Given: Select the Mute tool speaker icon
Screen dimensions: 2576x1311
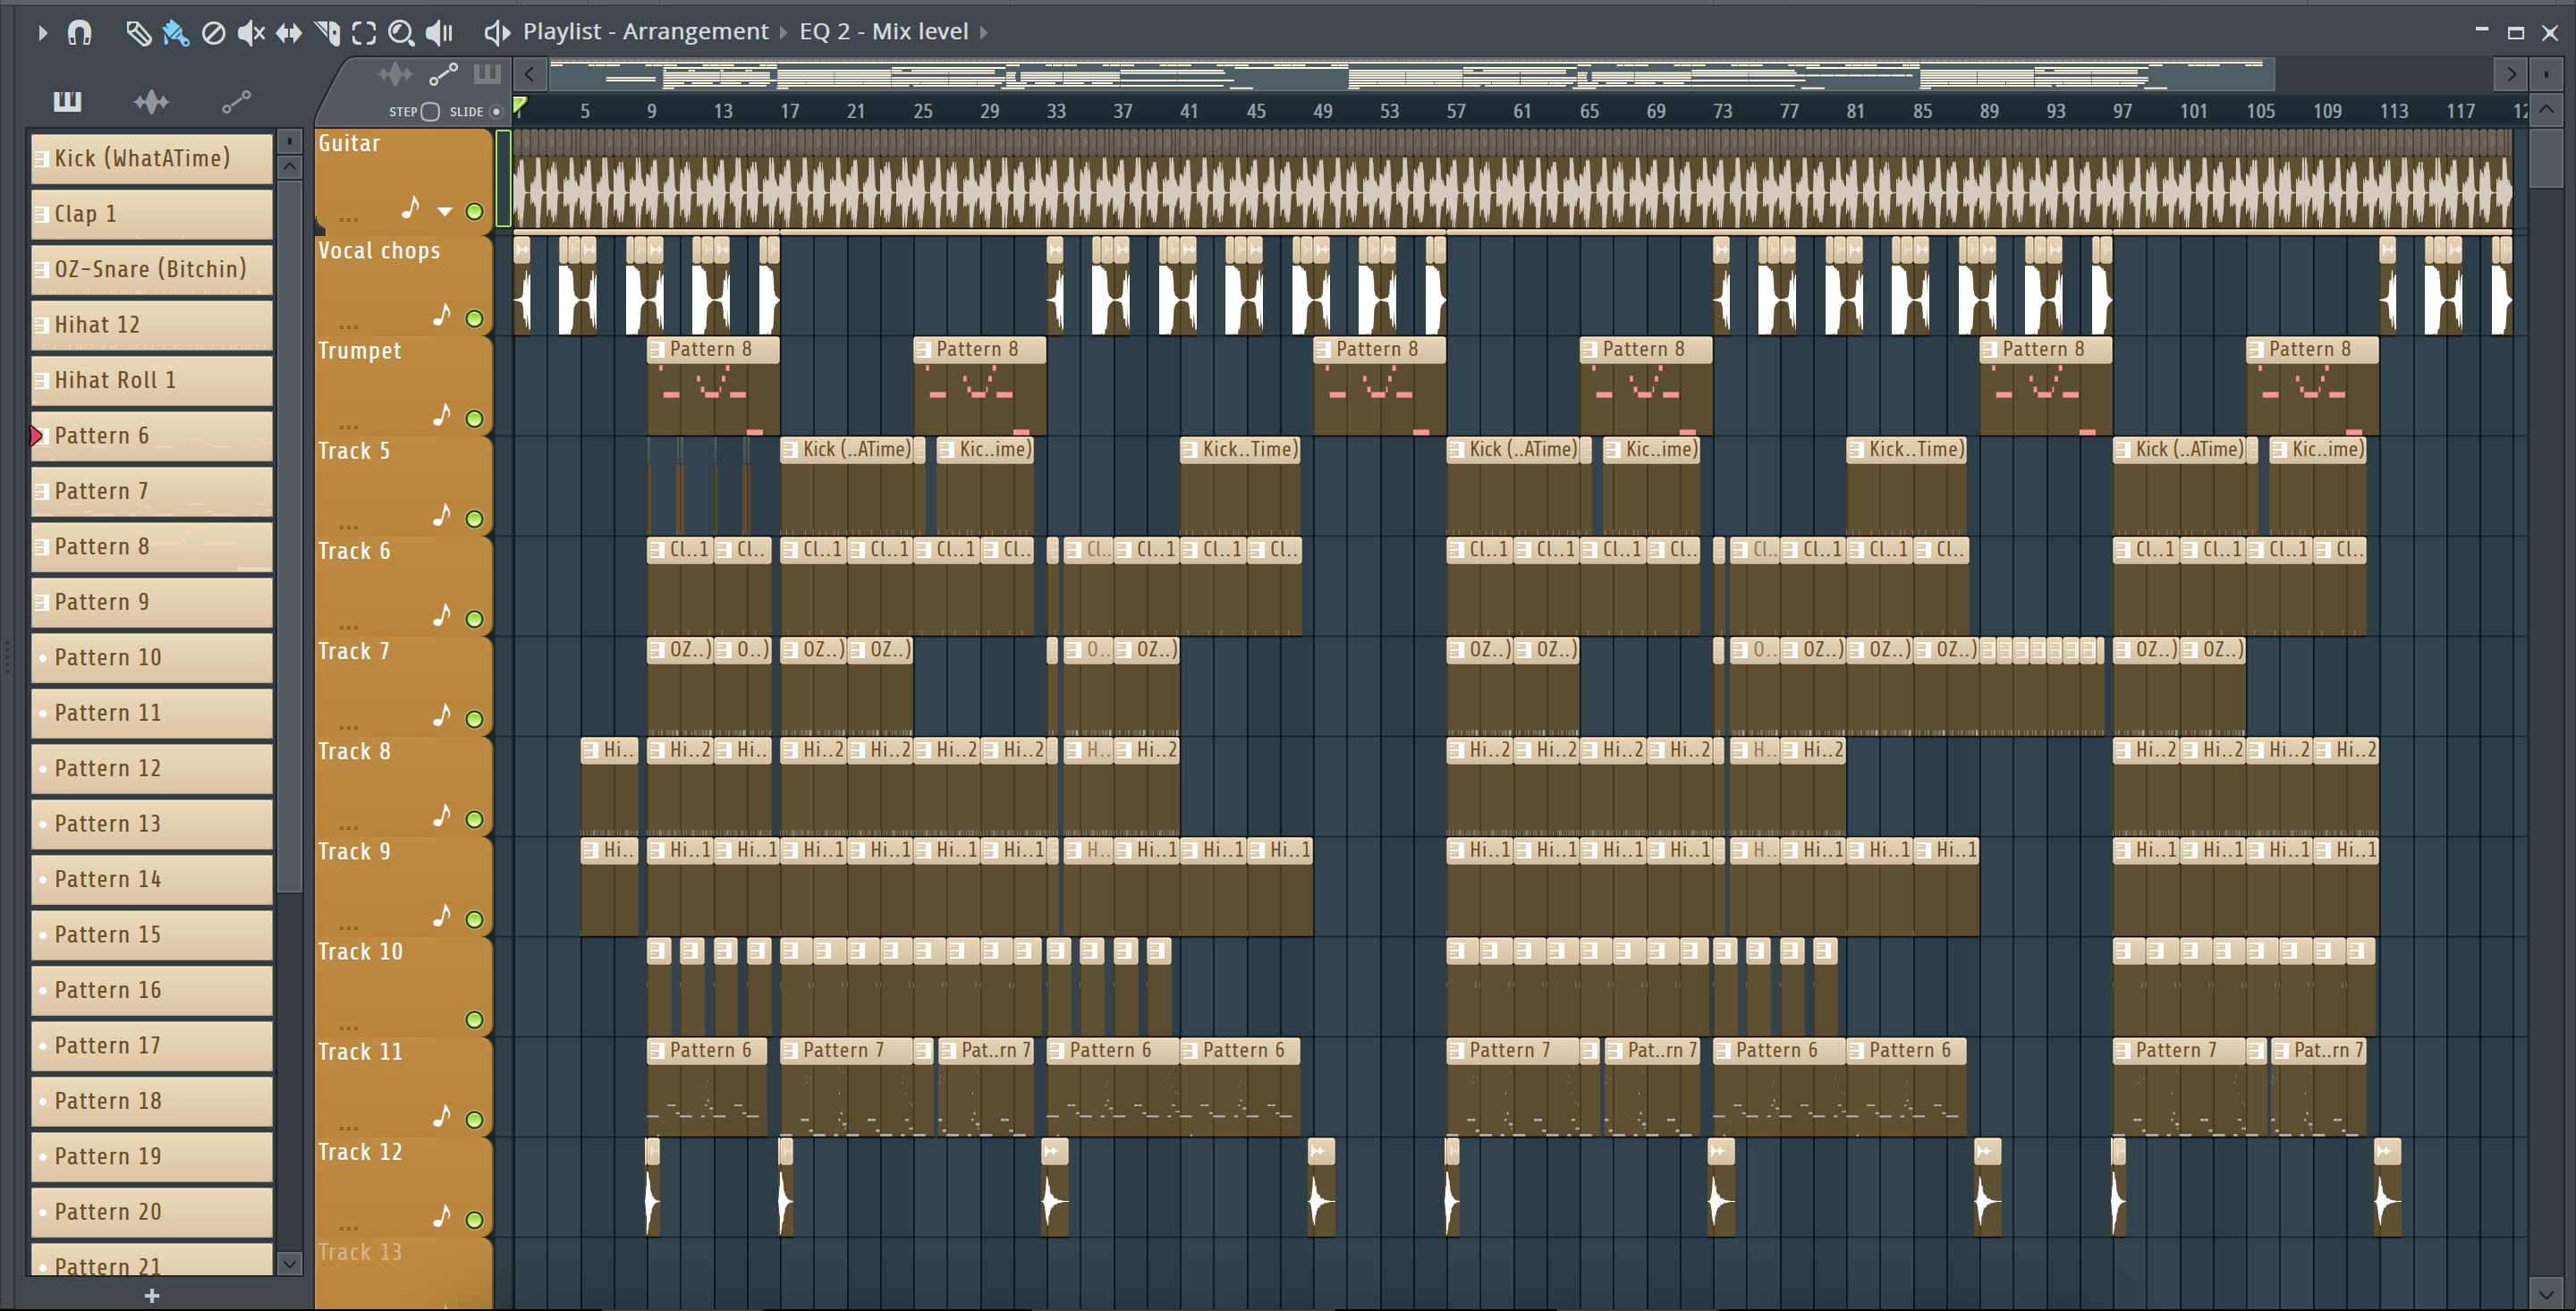Looking at the screenshot, I should (x=250, y=33).
